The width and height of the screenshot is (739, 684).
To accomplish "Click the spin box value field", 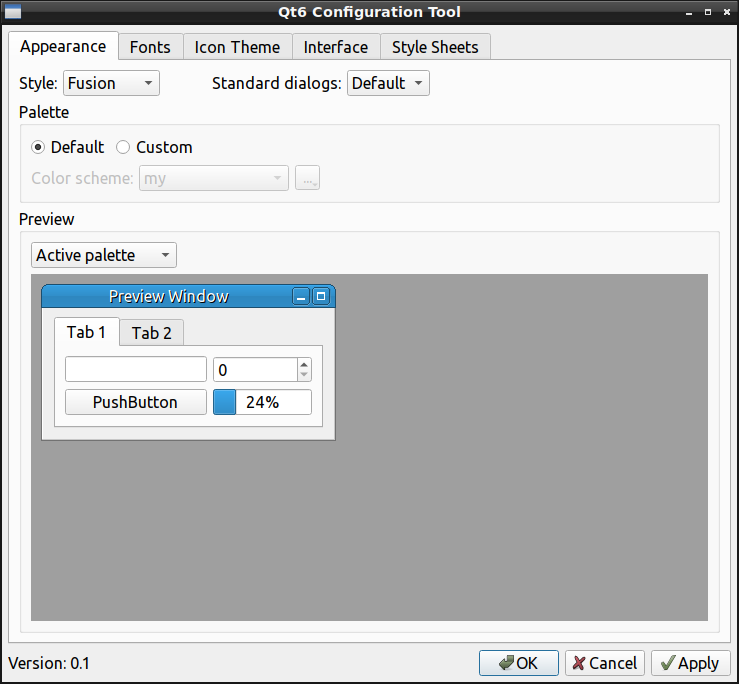I will coord(255,370).
